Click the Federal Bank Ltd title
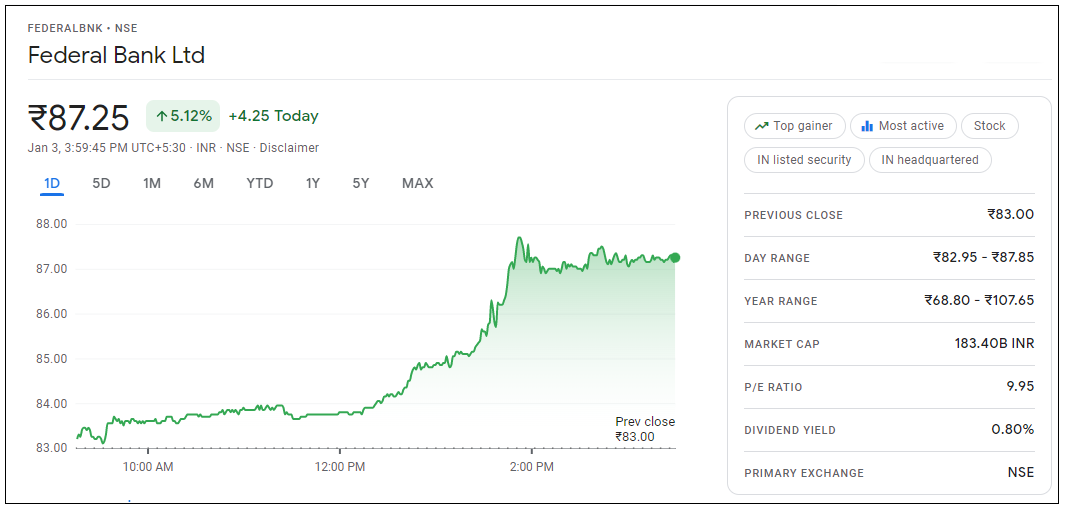 116,55
